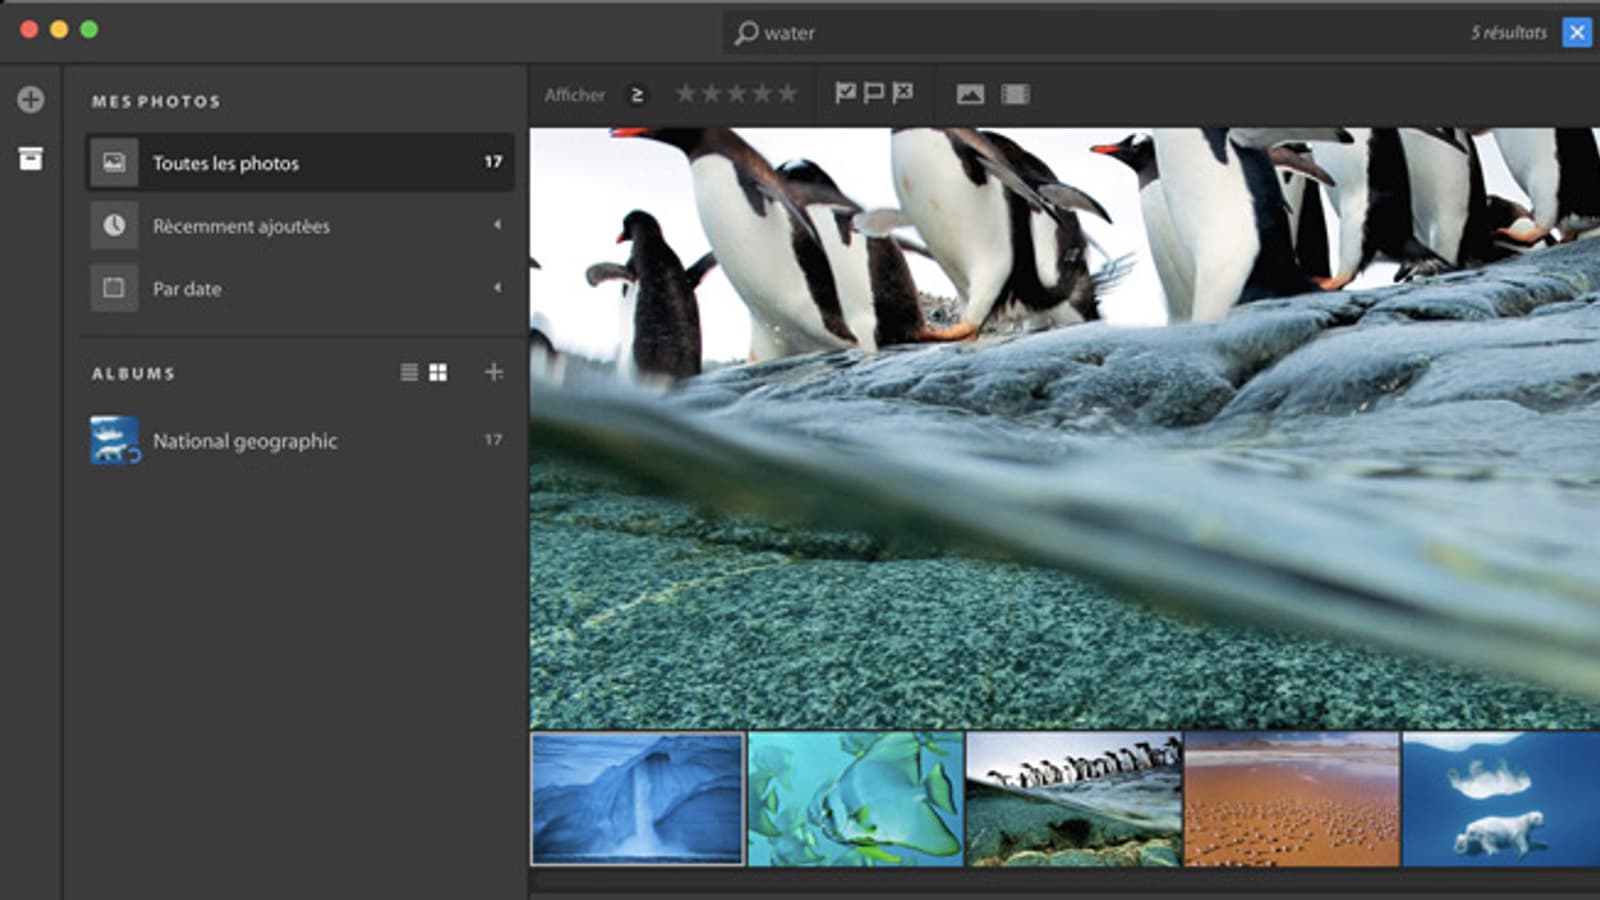Set filter to five stars rating
The width and height of the screenshot is (1600, 900).
click(x=788, y=94)
